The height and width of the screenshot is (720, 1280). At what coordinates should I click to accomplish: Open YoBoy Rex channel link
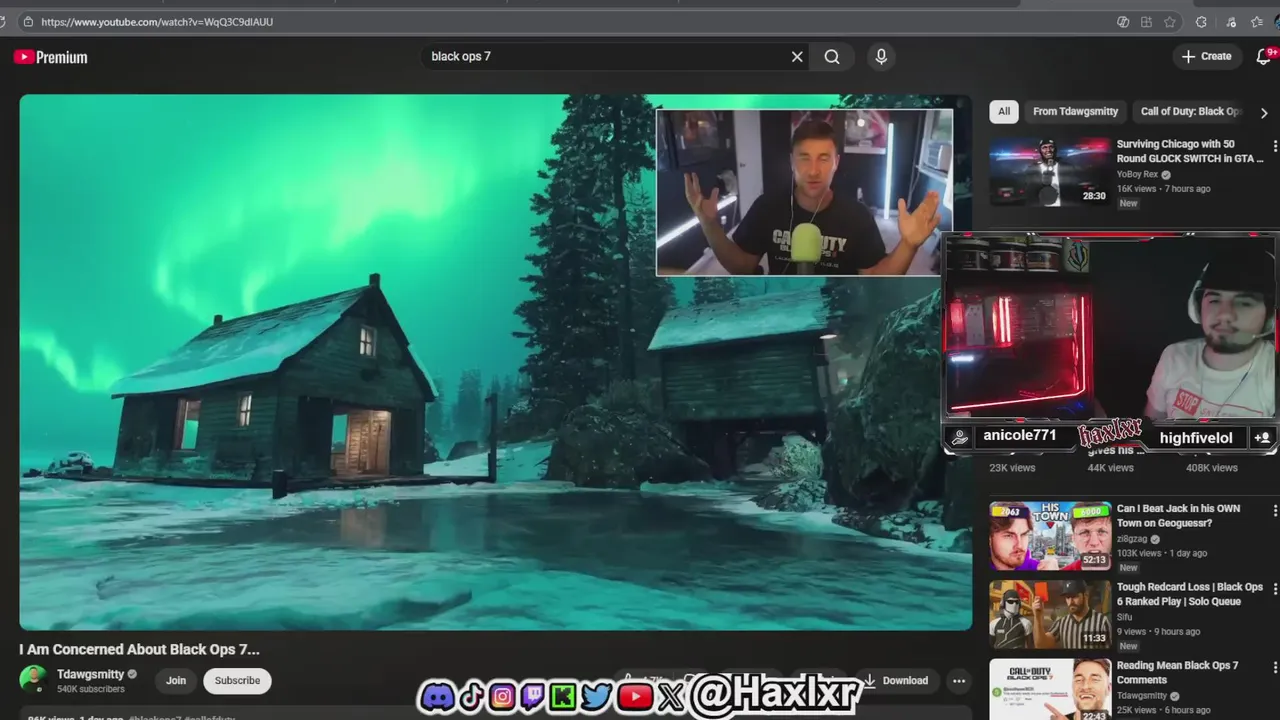[1137, 174]
